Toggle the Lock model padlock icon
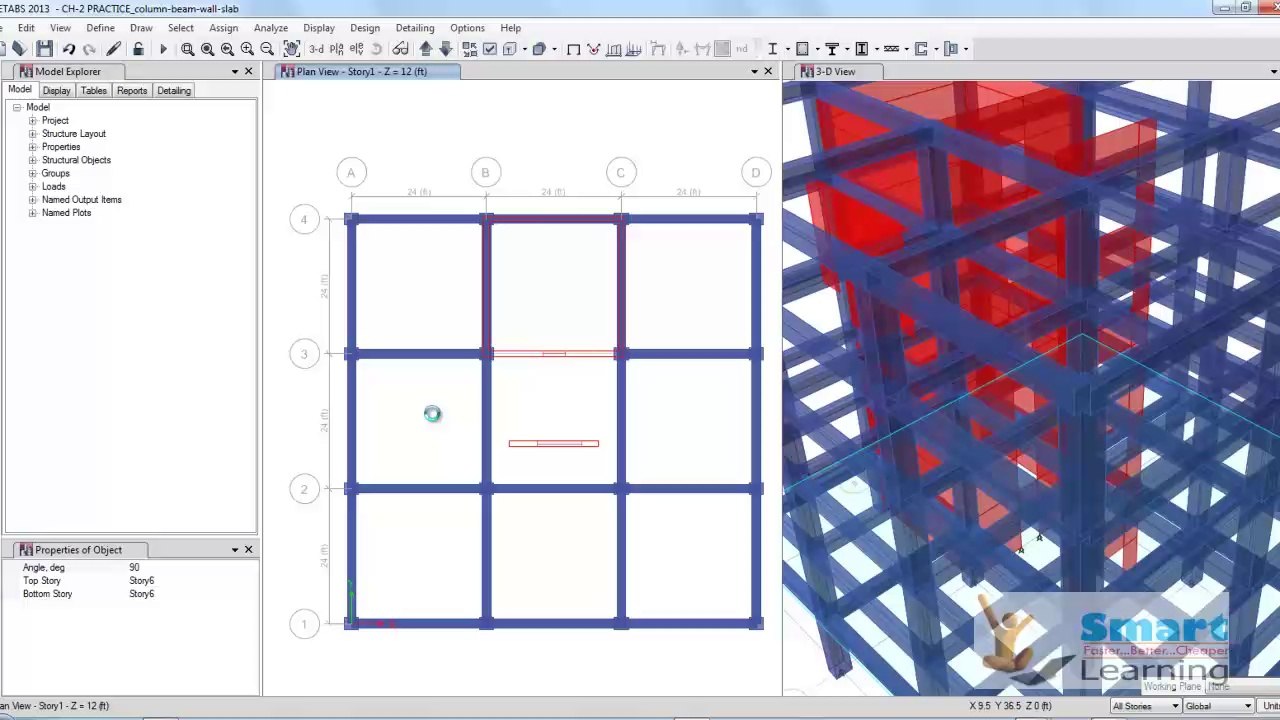This screenshot has width=1280, height=720. click(x=138, y=49)
